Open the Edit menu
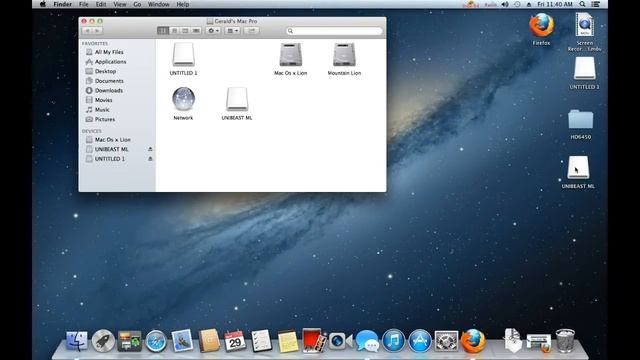 (x=101, y=4)
